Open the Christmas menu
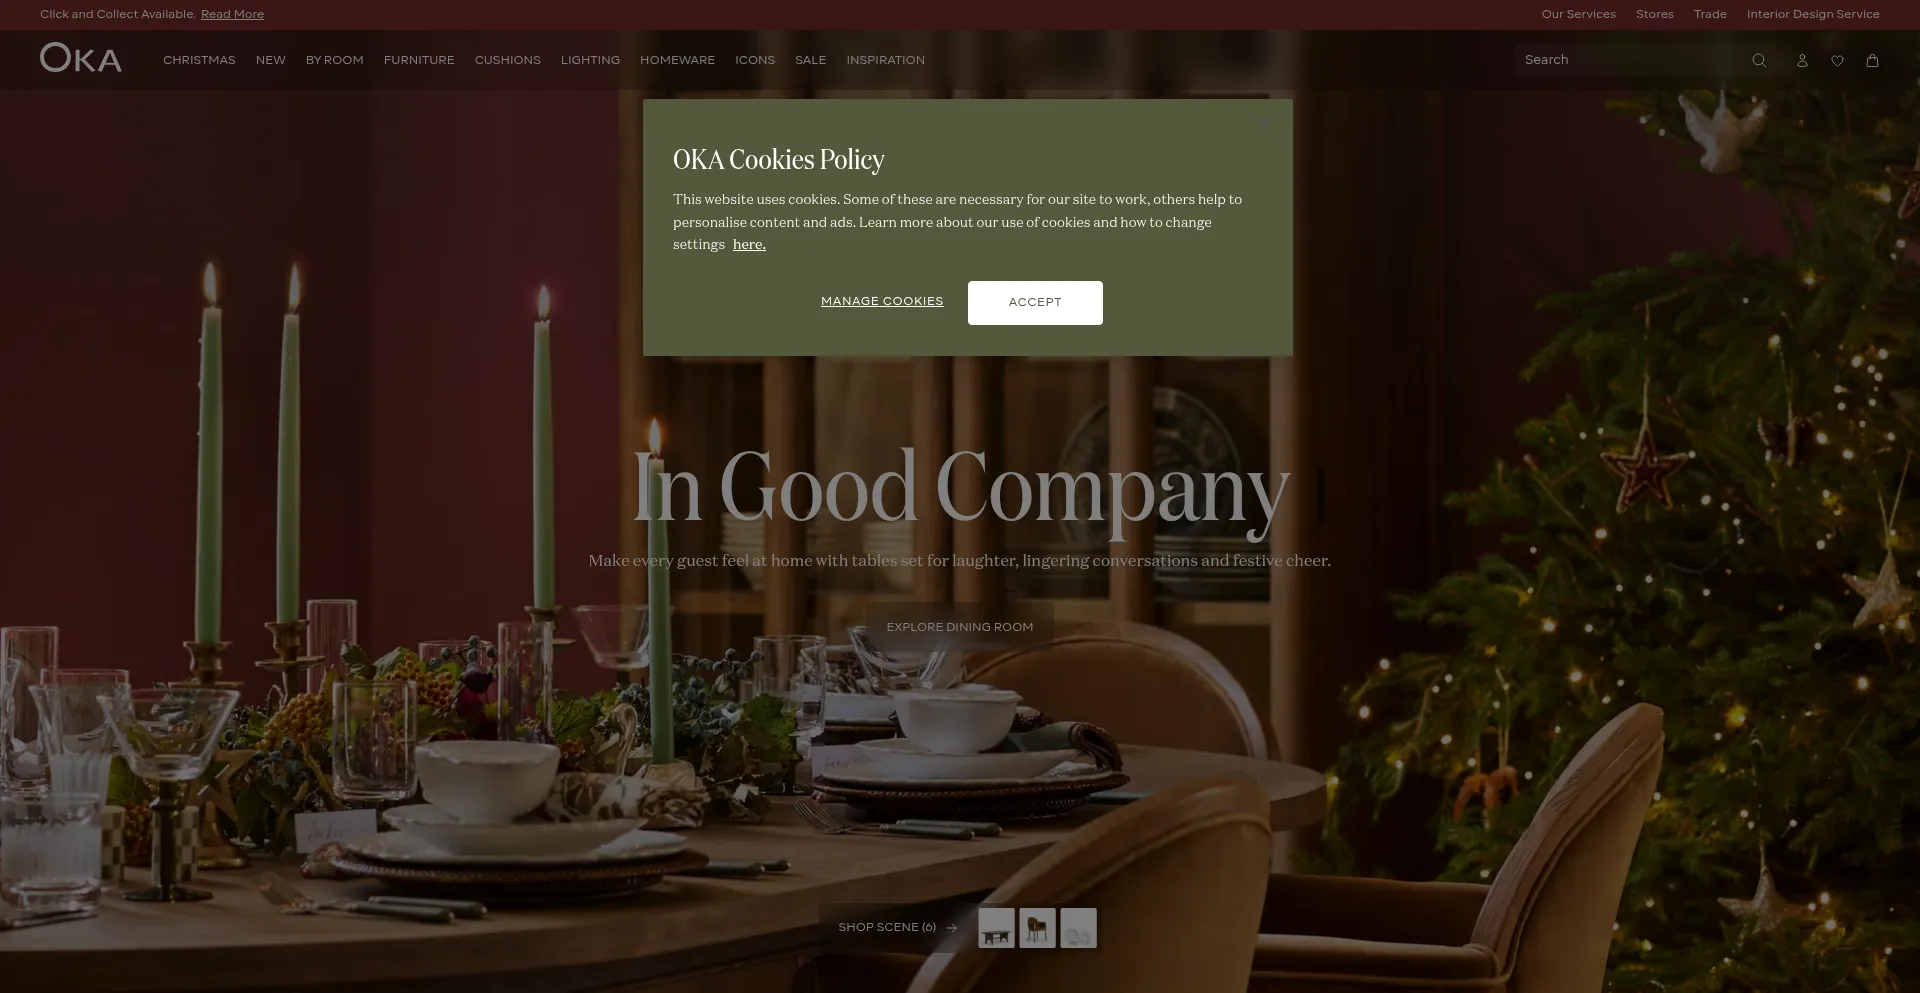1920x993 pixels. (x=199, y=61)
